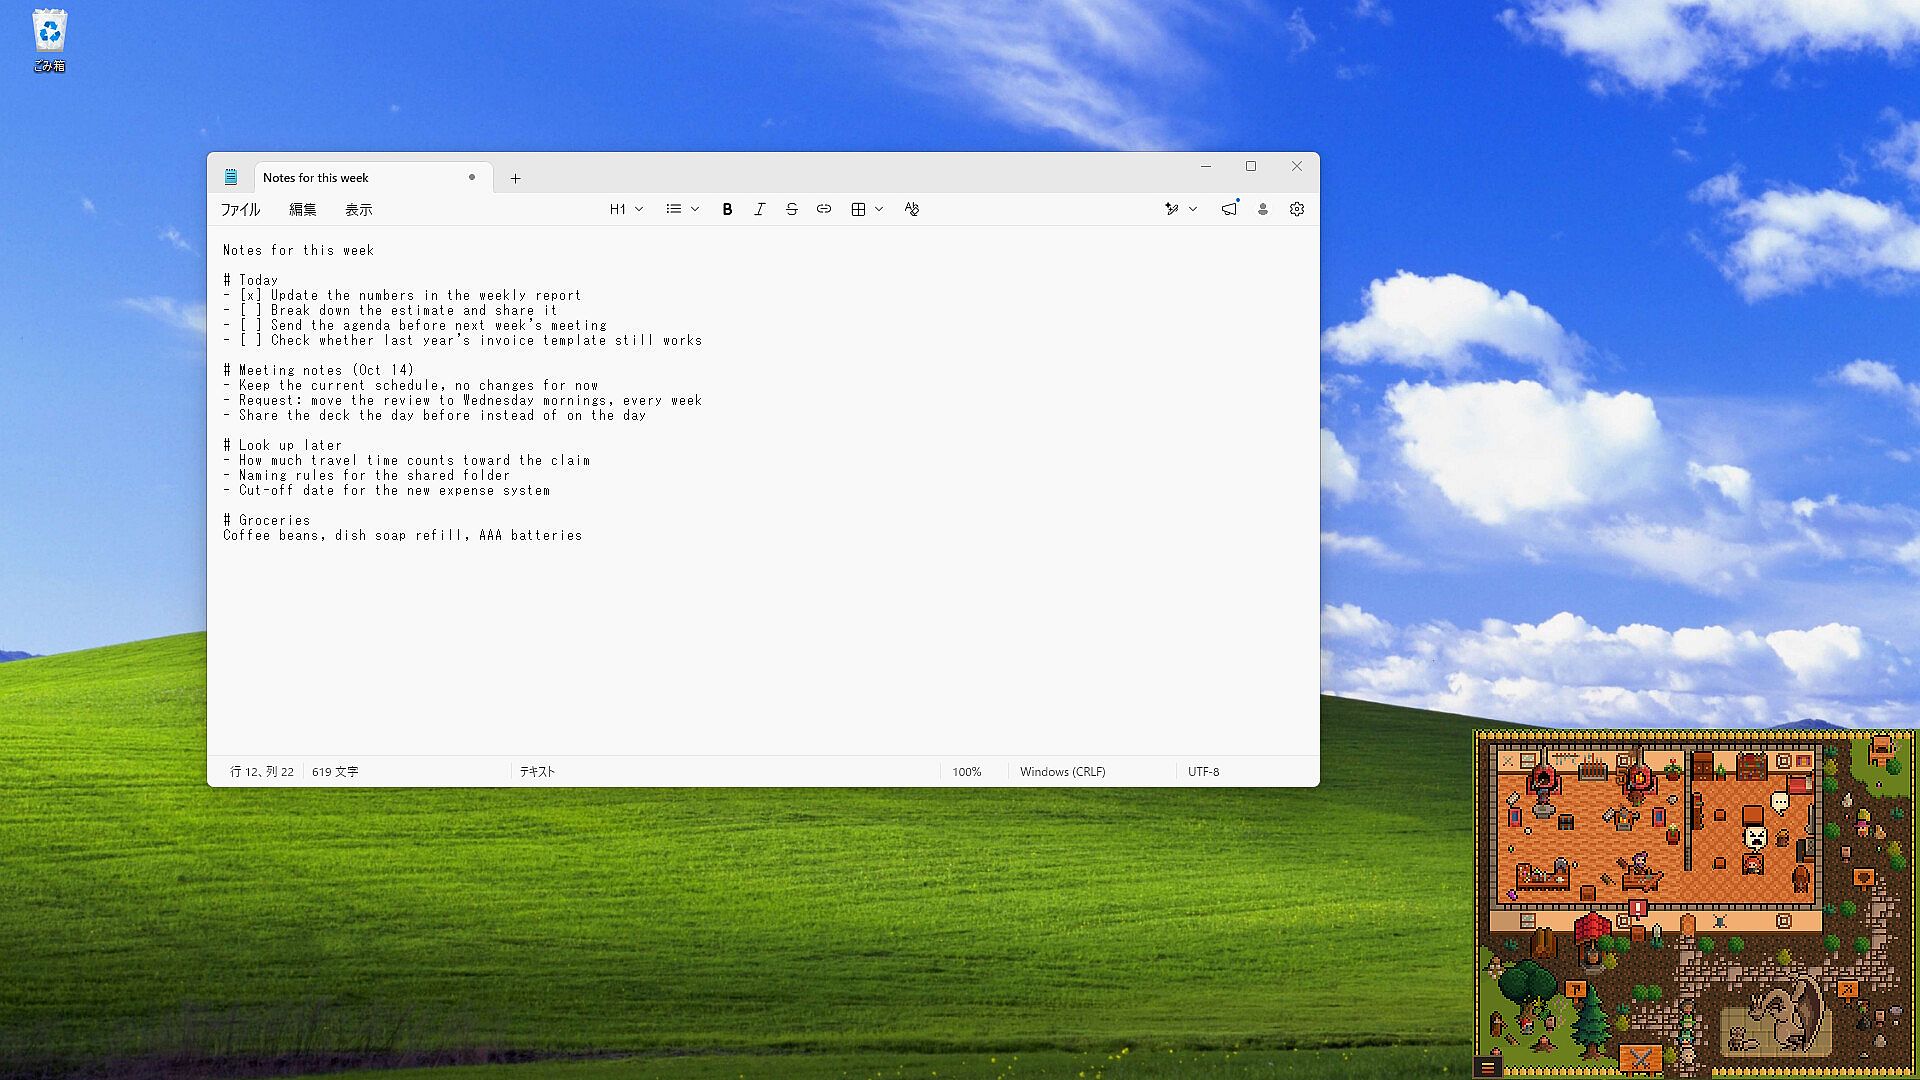Open the ファイル menu
Viewport: 1920px width, 1080px height.
tap(240, 209)
